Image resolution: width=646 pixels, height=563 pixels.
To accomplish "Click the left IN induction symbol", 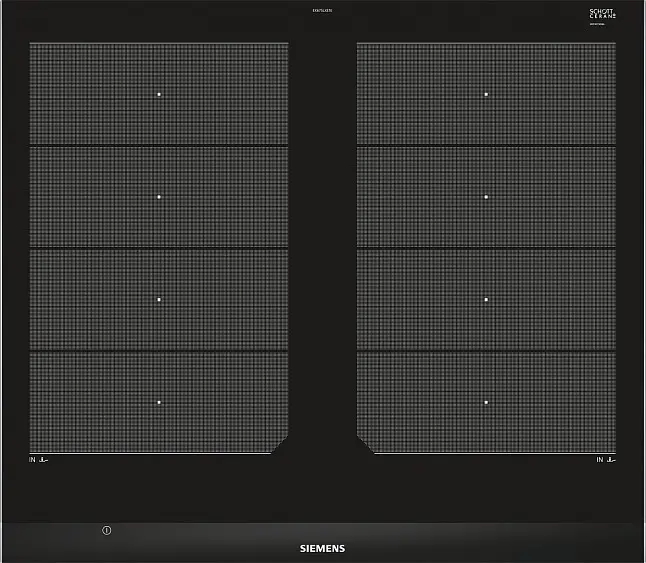I will click(38, 460).
